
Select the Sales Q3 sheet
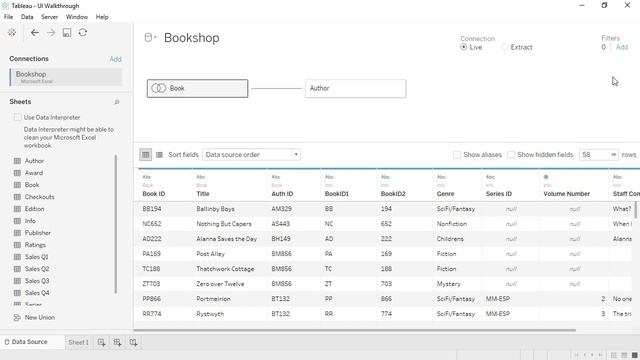coord(37,281)
